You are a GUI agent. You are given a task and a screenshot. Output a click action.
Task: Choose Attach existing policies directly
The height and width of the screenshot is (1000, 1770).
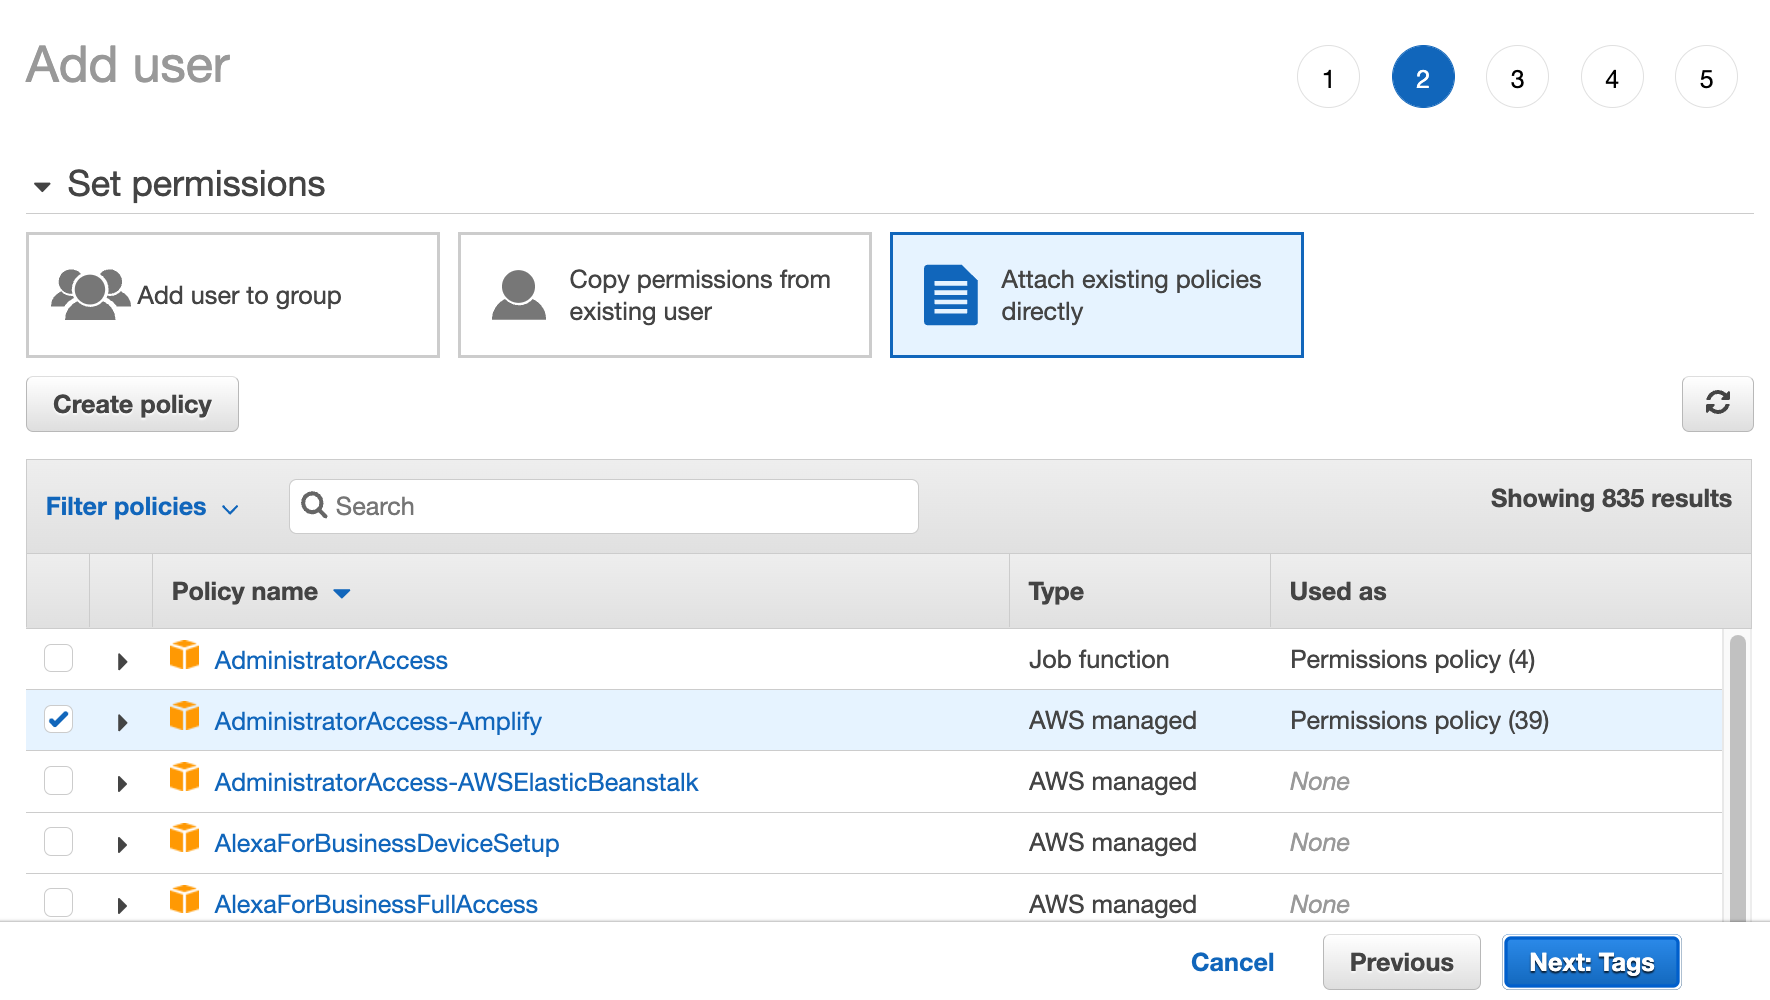click(1097, 295)
